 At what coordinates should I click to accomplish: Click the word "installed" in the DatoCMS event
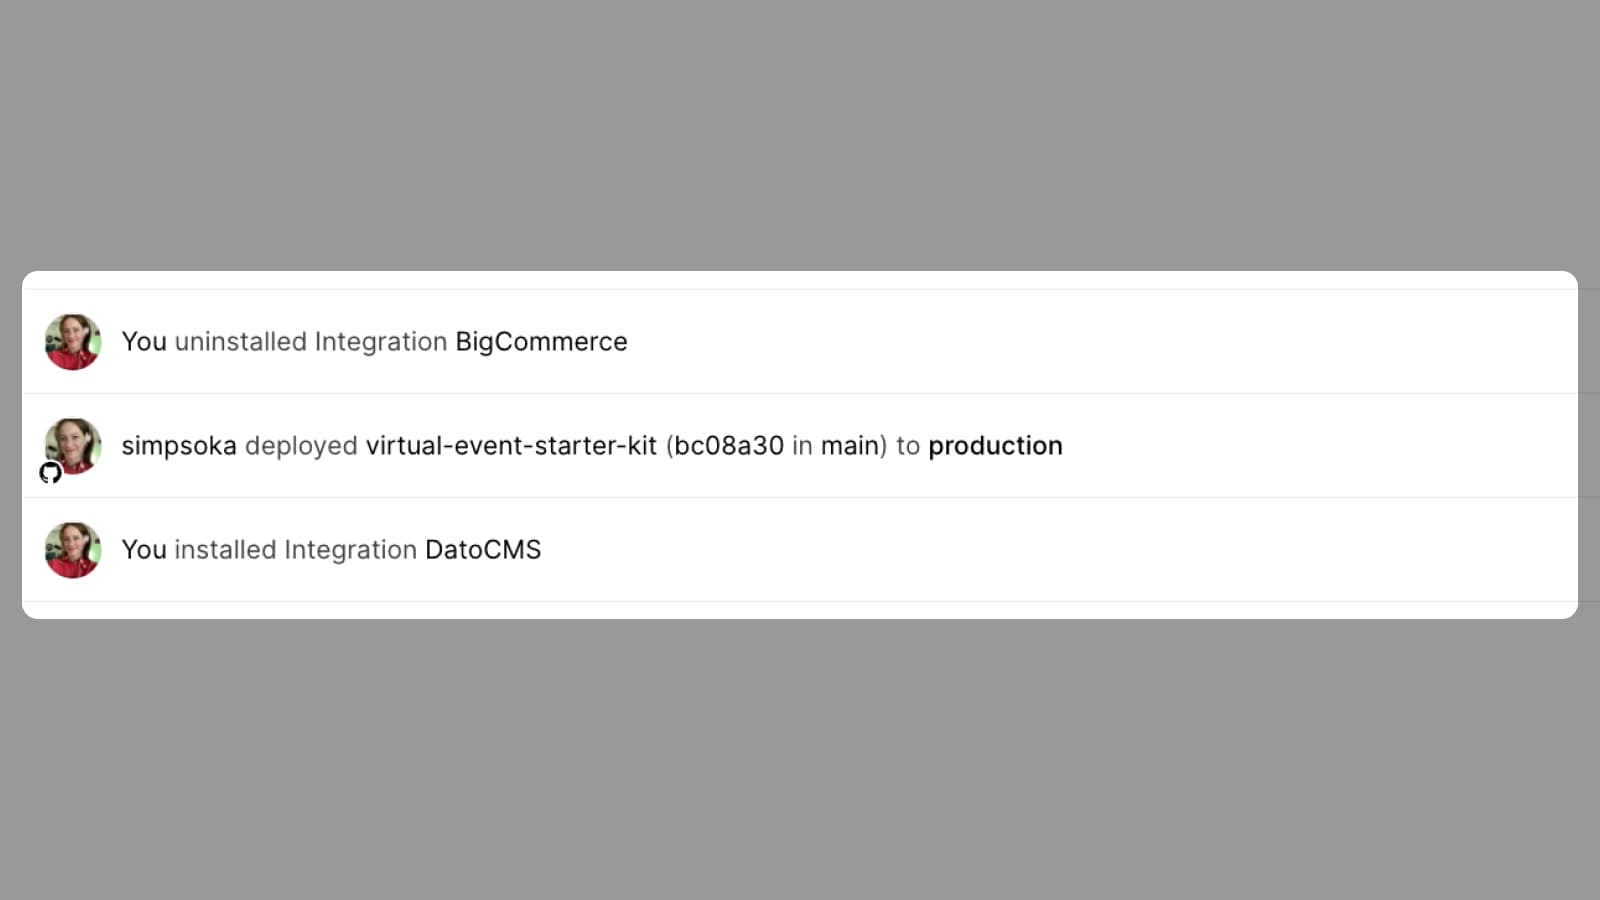[225, 550]
